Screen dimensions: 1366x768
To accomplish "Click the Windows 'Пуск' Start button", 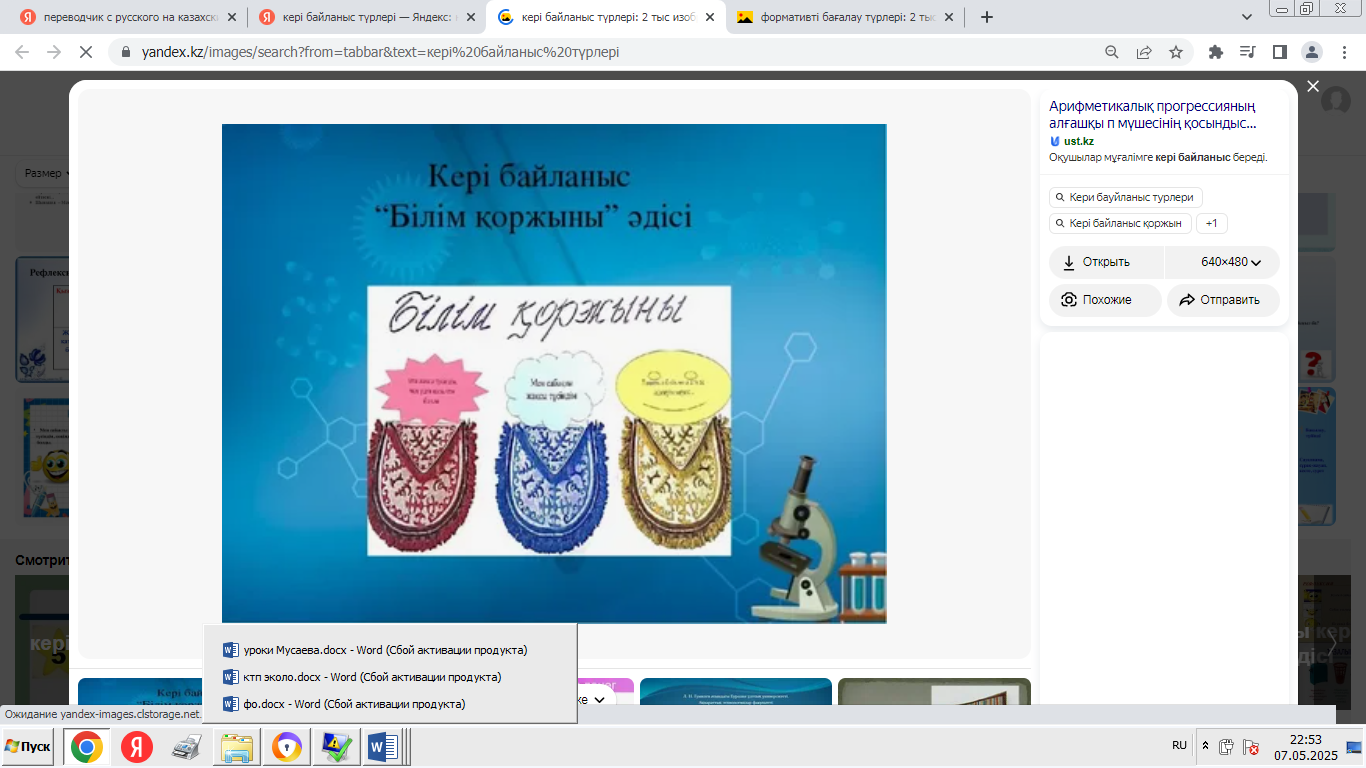I will pos(28,747).
